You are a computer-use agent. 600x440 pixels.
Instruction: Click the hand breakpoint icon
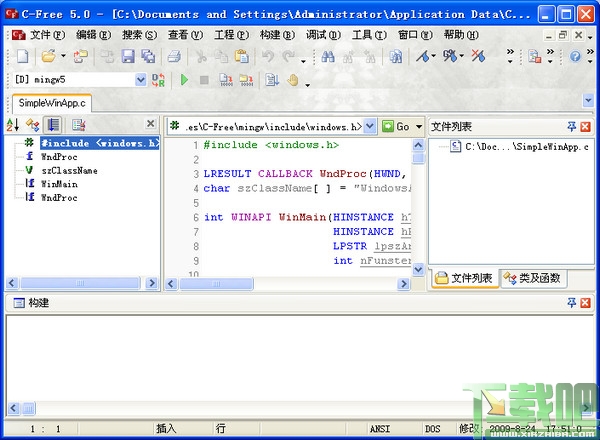point(293,80)
